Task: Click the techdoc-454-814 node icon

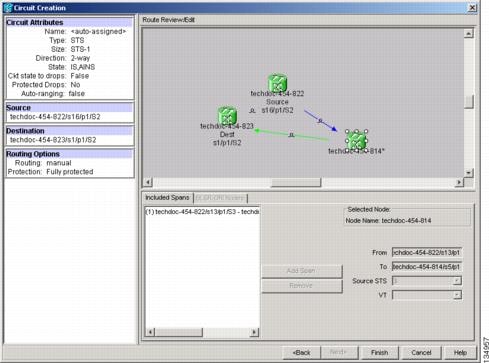Action: click(x=356, y=140)
